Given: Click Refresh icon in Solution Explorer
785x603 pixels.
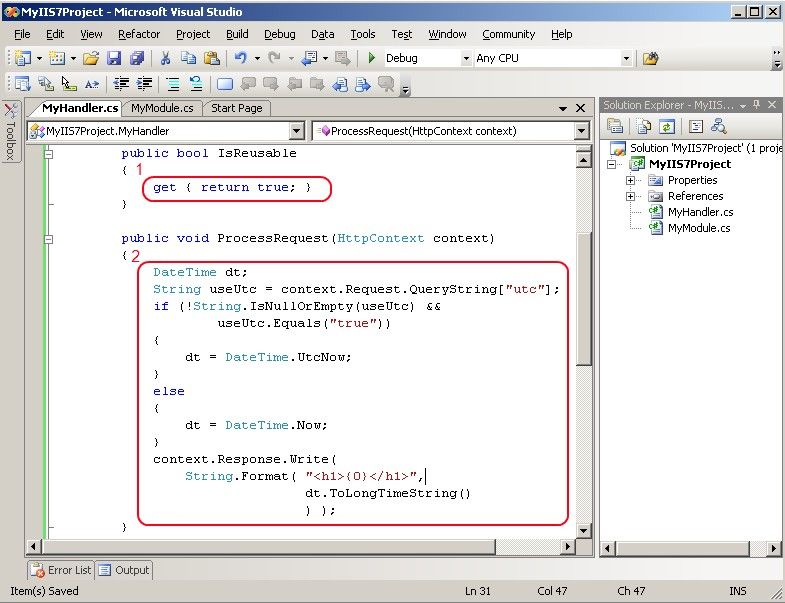Looking at the screenshot, I should pyautogui.click(x=667, y=126).
